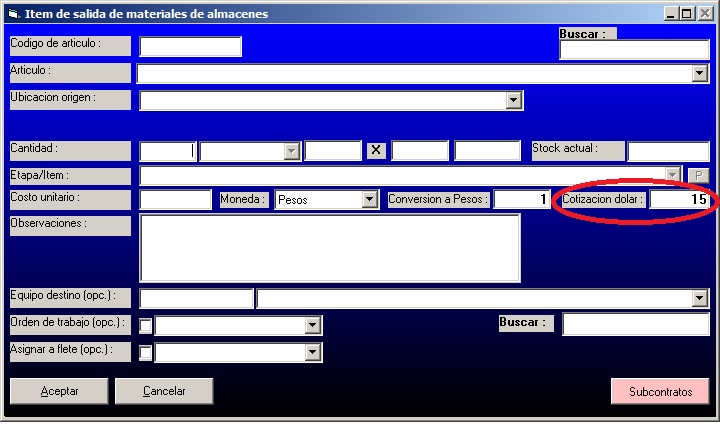Viewport: 720px width, 428px height.
Task: Enable the Asignar a flete checkbox
Action: pos(146,352)
